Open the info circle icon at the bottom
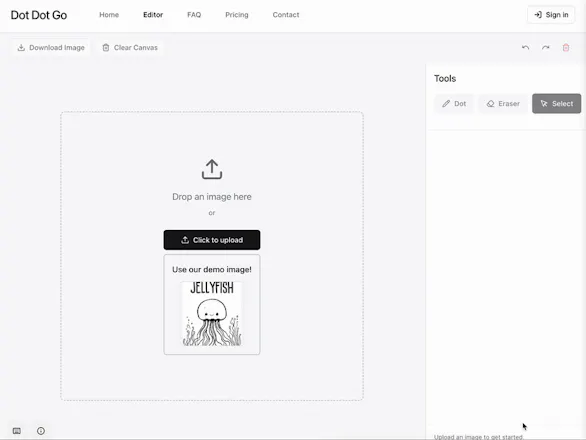Viewport: 586px width, 440px height. (x=41, y=431)
